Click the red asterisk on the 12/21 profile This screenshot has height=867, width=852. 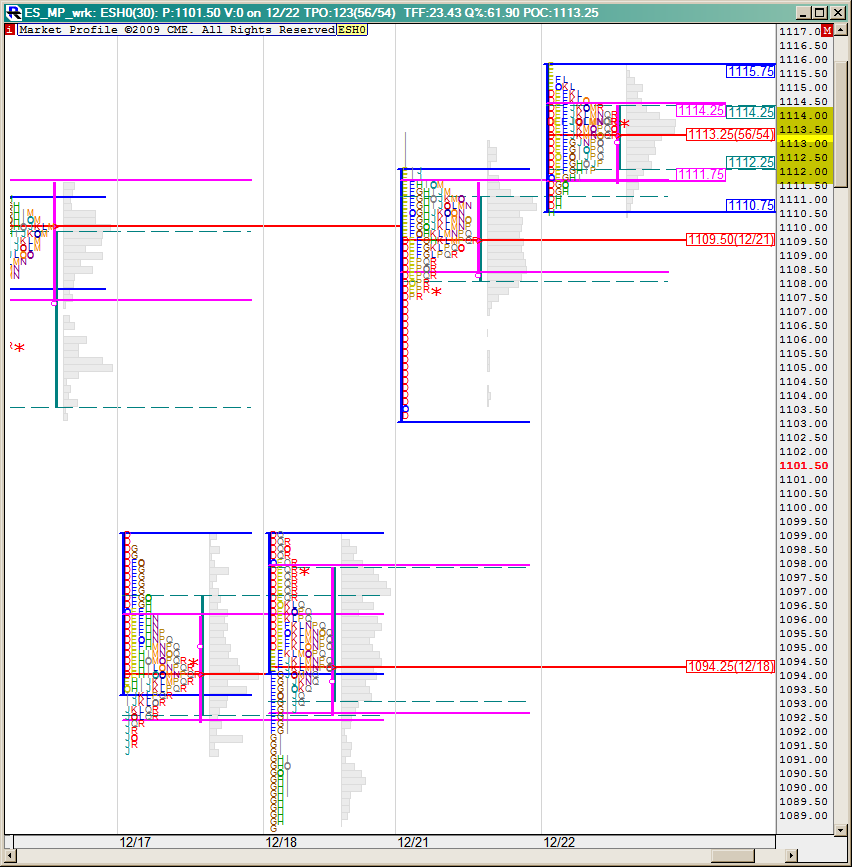pyautogui.click(x=436, y=292)
